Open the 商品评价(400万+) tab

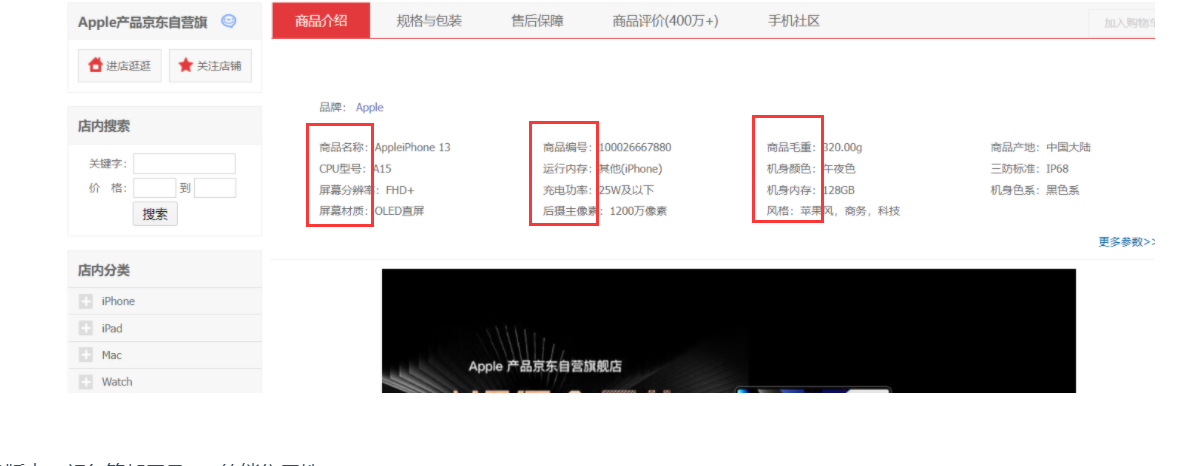tap(666, 20)
